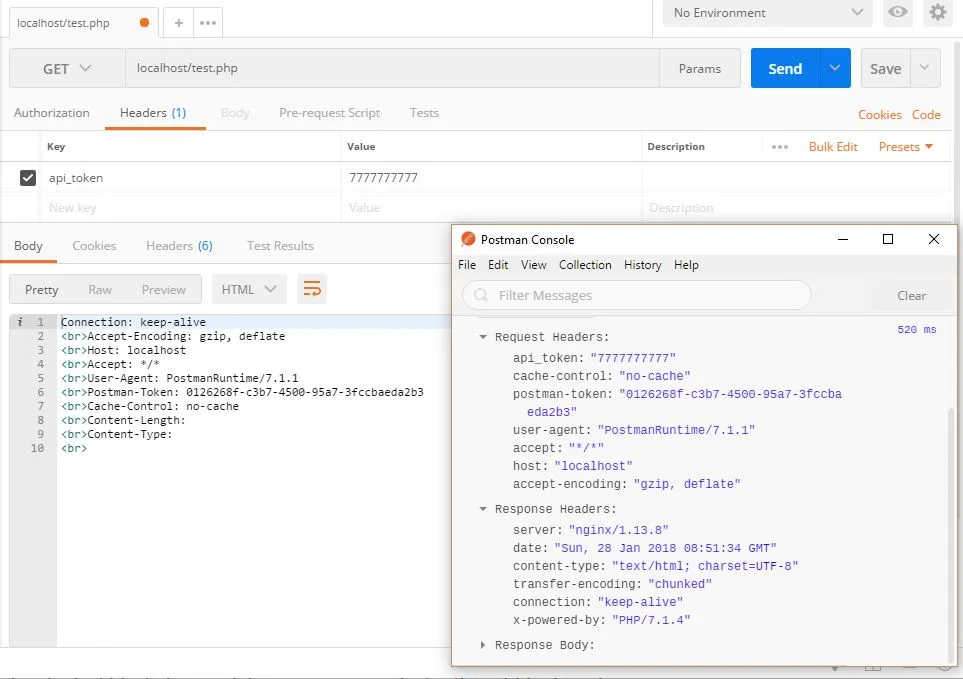Open the Pre-request Script tab
This screenshot has width=963, height=679.
click(x=329, y=113)
